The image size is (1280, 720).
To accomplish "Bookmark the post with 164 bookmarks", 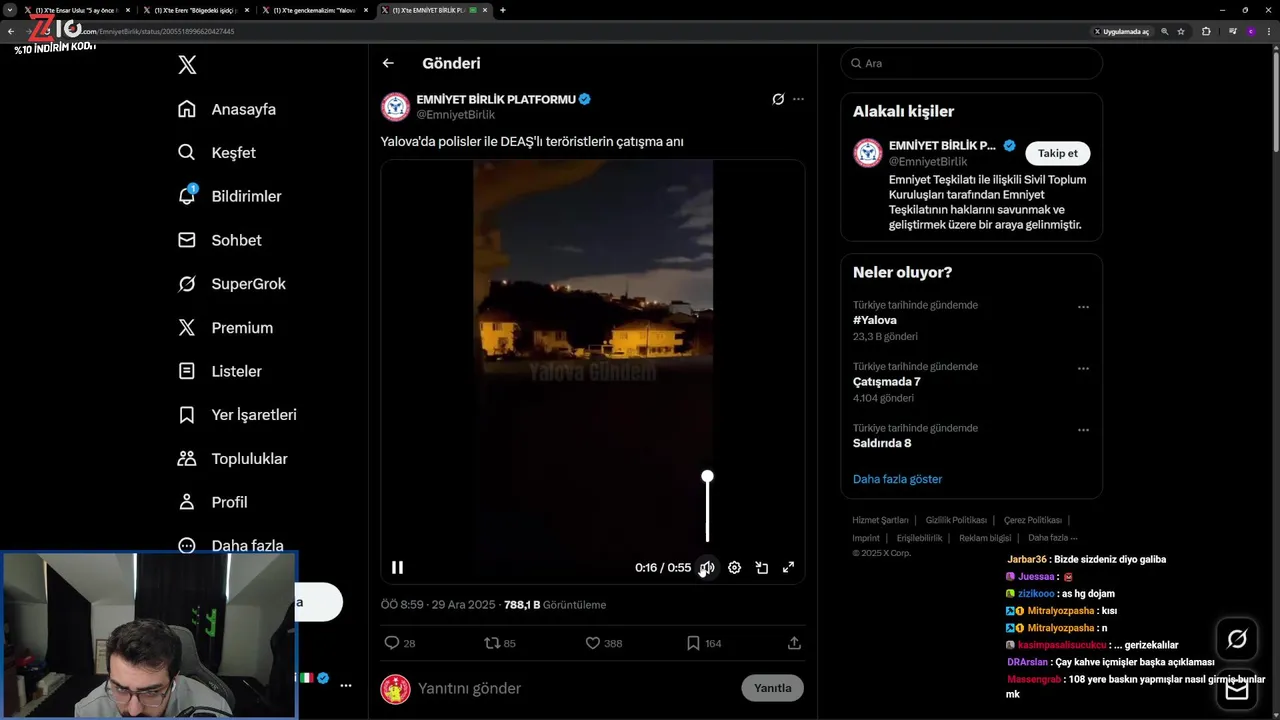I will 704,643.
